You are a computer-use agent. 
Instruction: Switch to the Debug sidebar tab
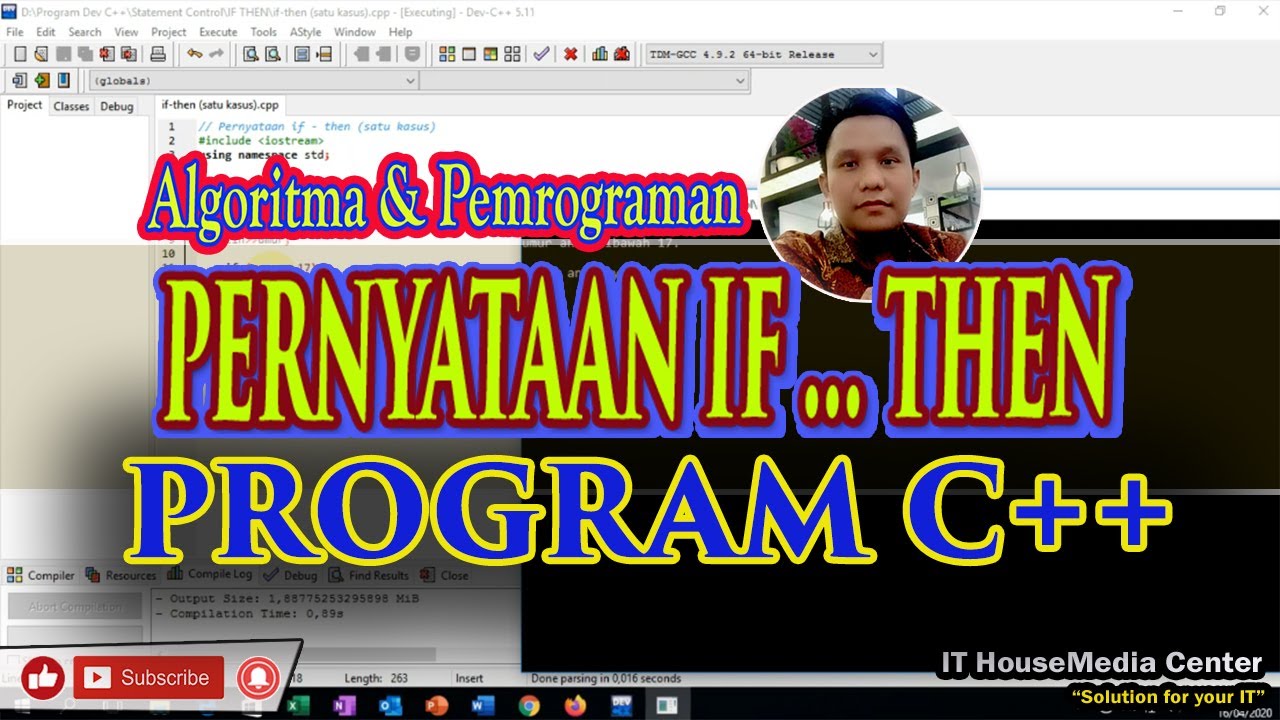tap(117, 106)
